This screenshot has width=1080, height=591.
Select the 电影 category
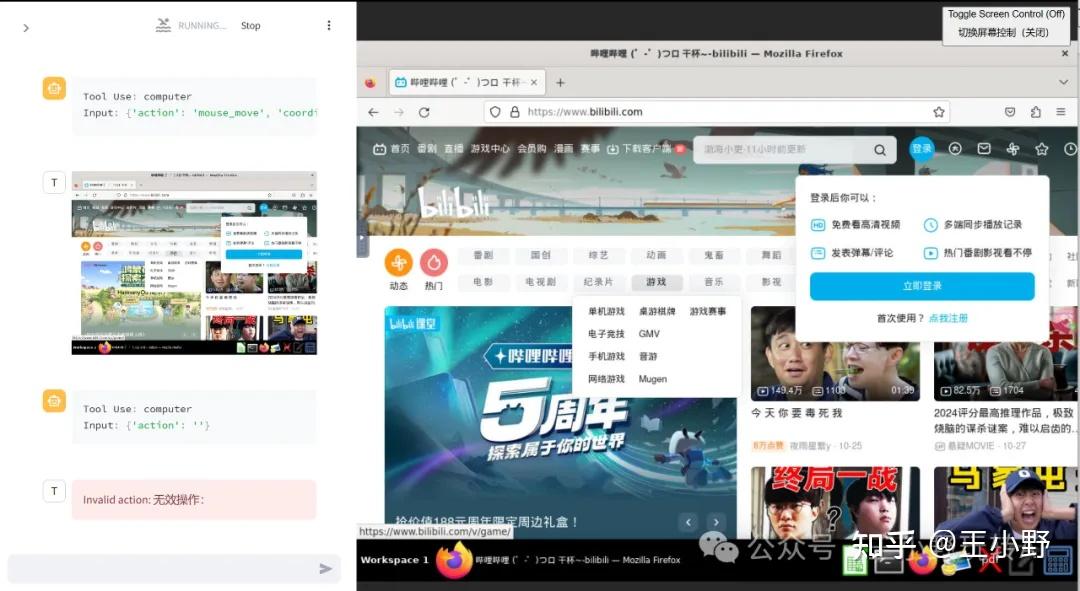point(483,282)
